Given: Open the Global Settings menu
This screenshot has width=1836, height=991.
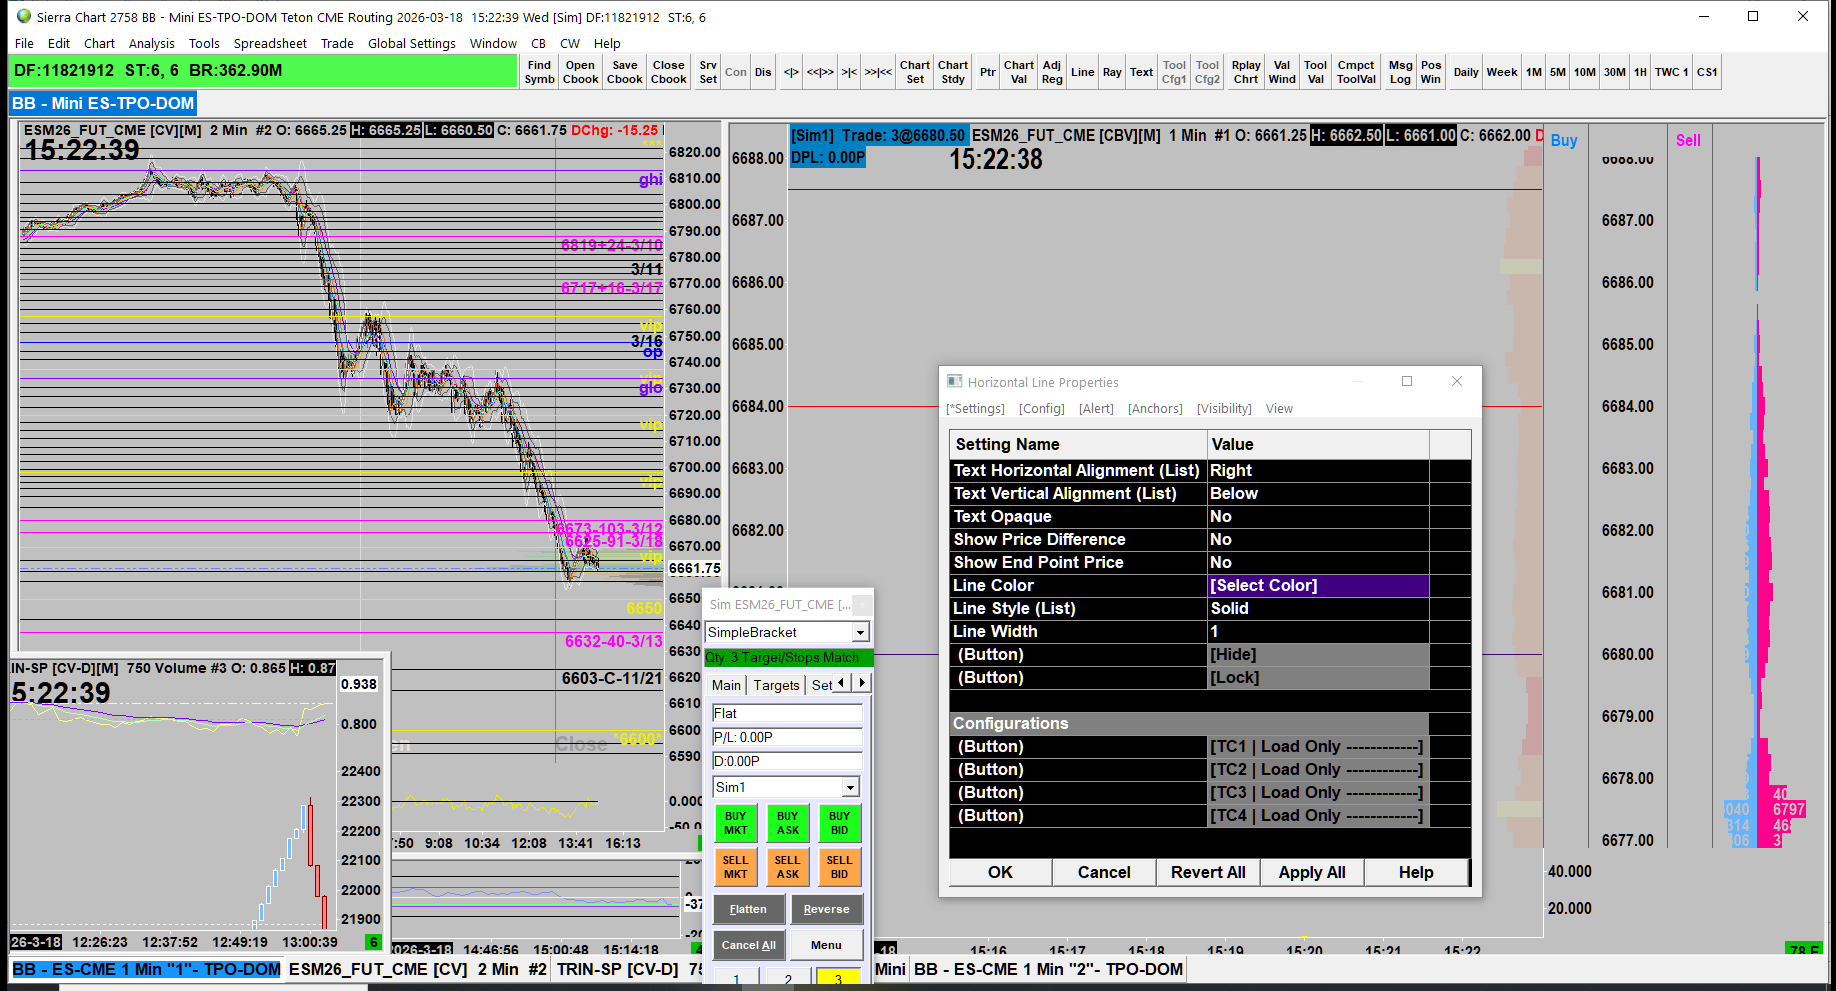Looking at the screenshot, I should pyautogui.click(x=411, y=43).
